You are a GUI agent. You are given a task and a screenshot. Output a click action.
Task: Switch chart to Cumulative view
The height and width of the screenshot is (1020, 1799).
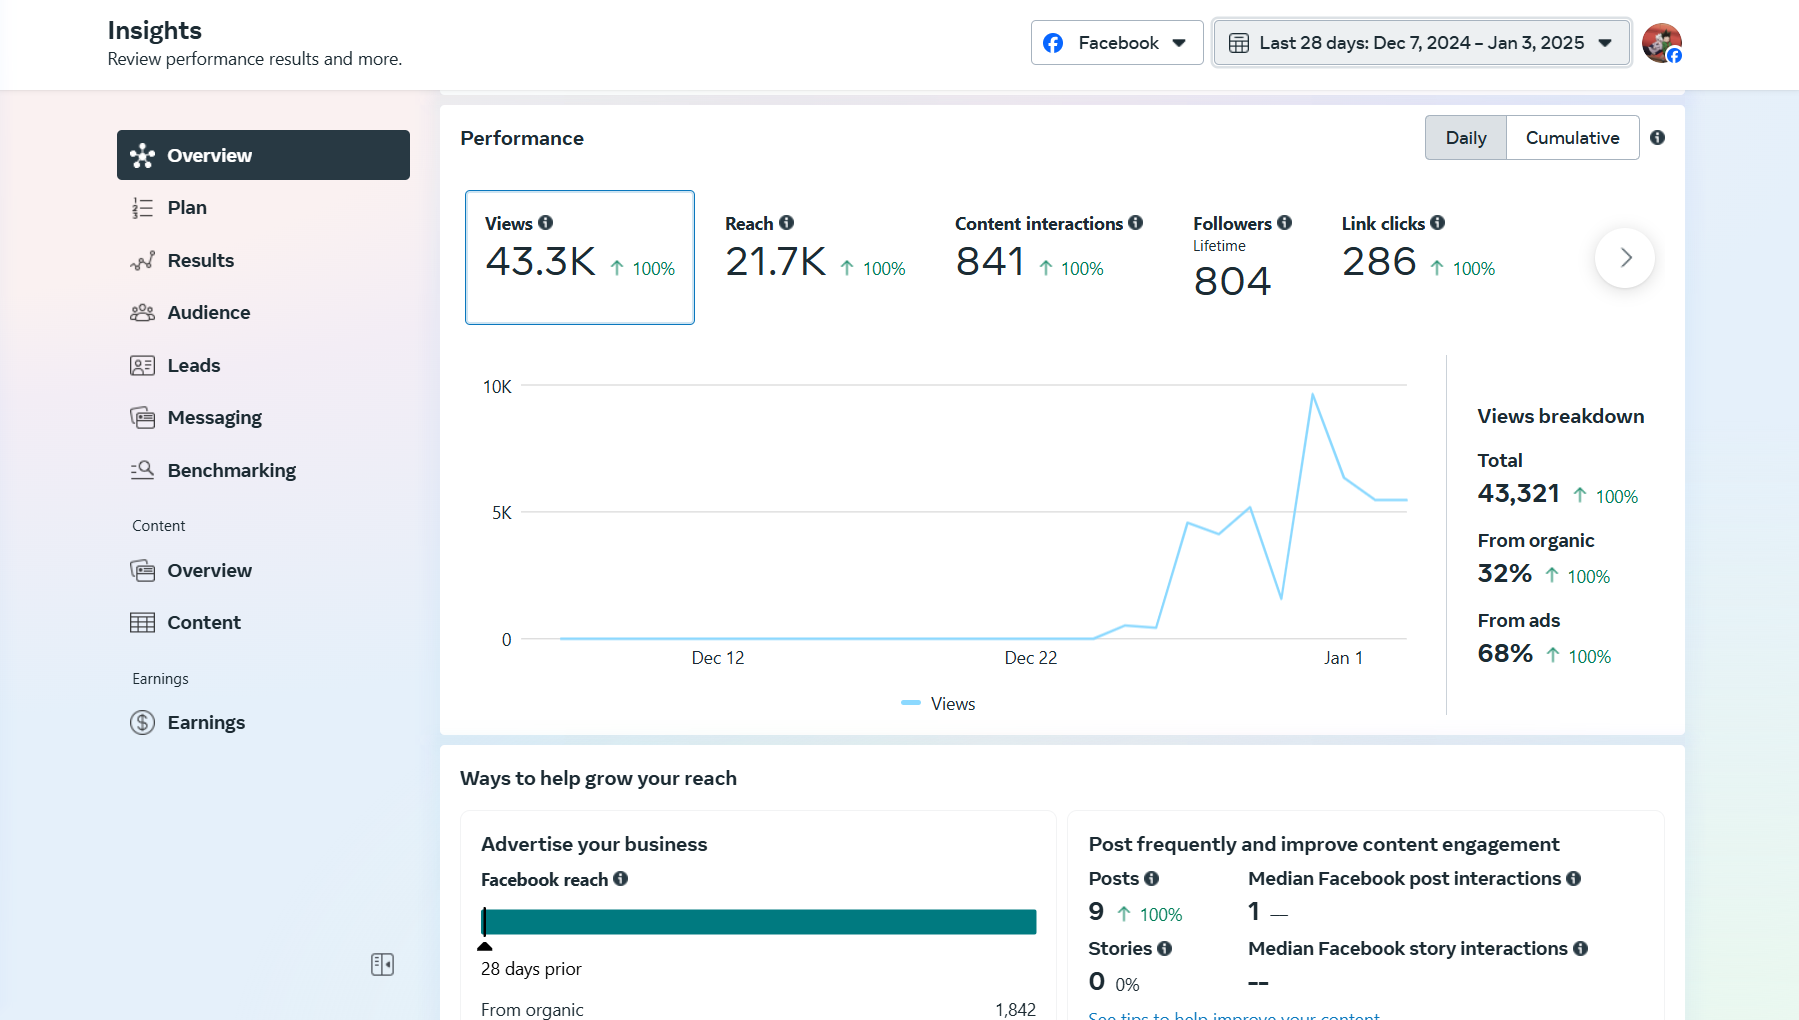(x=1572, y=138)
